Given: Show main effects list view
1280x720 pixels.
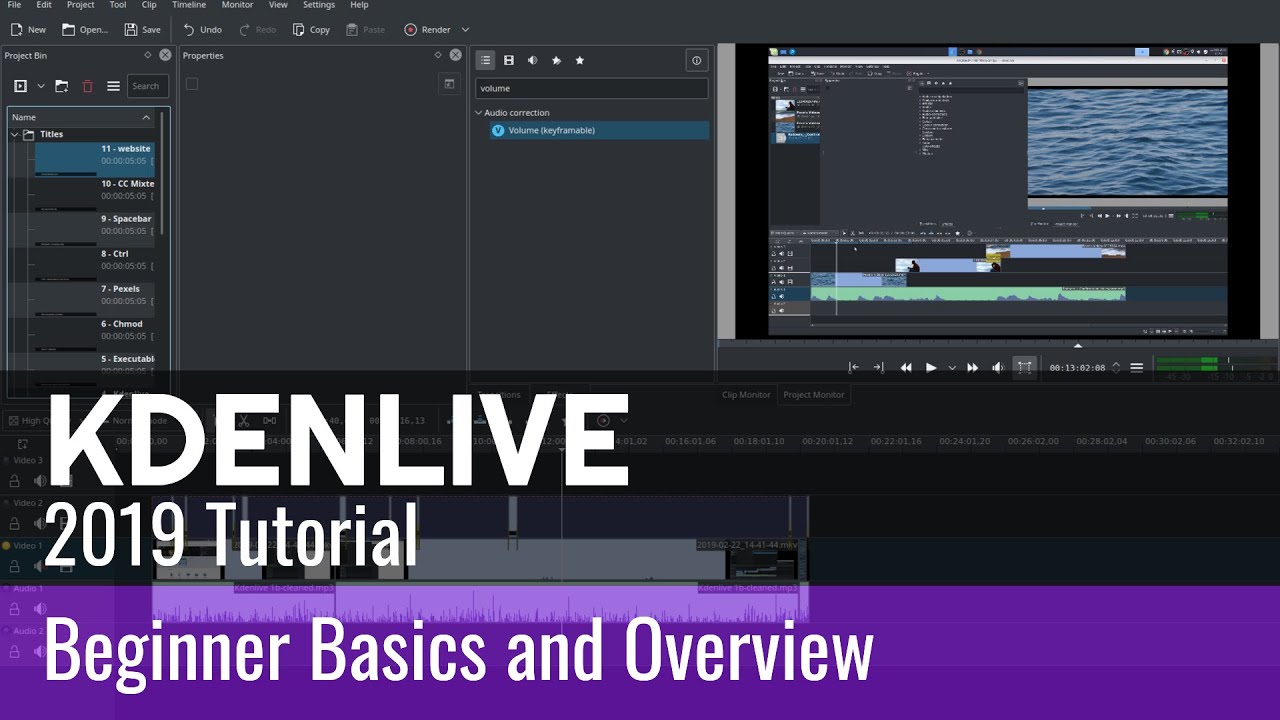Looking at the screenshot, I should click(484, 60).
